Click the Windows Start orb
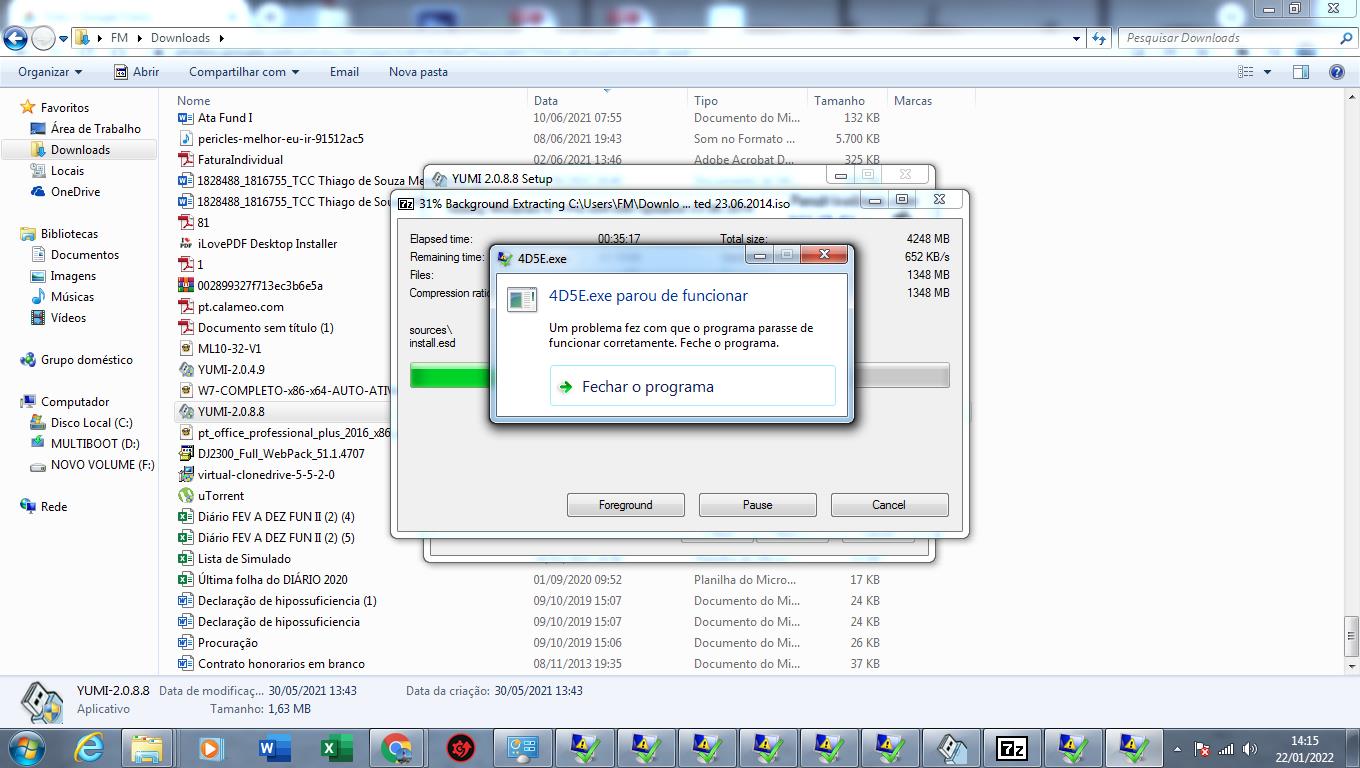The width and height of the screenshot is (1360, 768). (25, 748)
